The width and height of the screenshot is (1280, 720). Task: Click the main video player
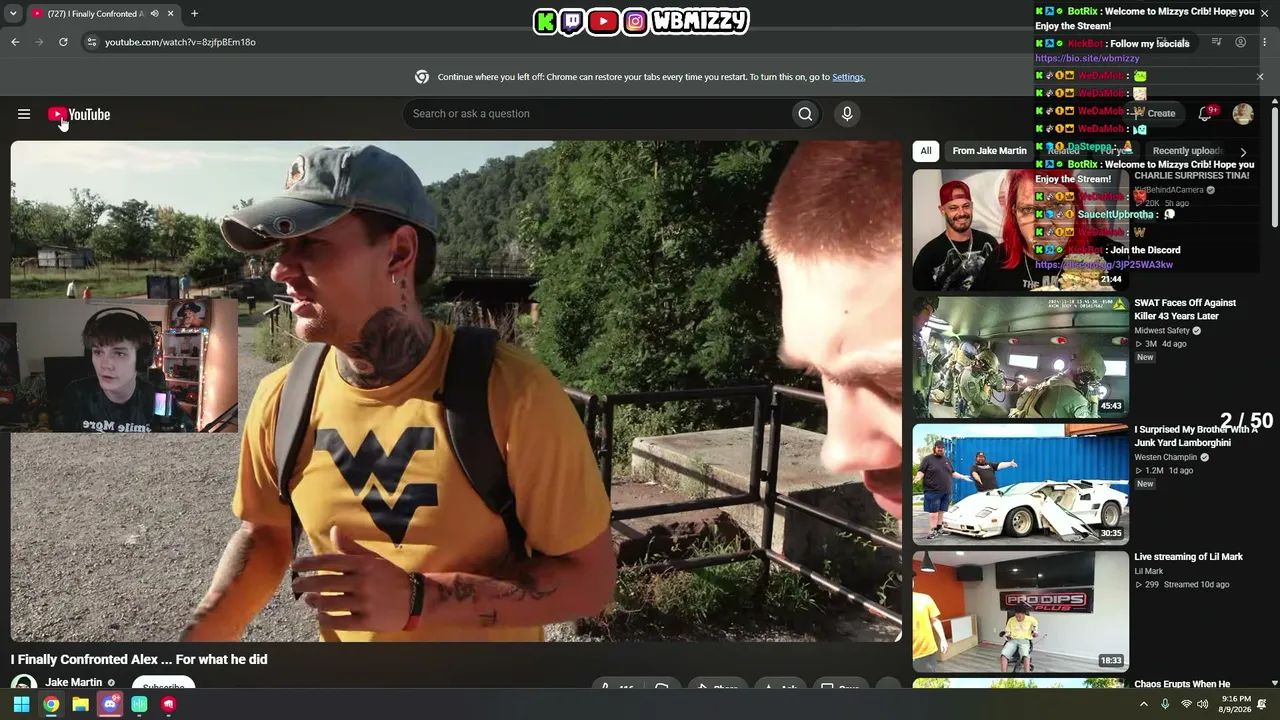coord(456,391)
